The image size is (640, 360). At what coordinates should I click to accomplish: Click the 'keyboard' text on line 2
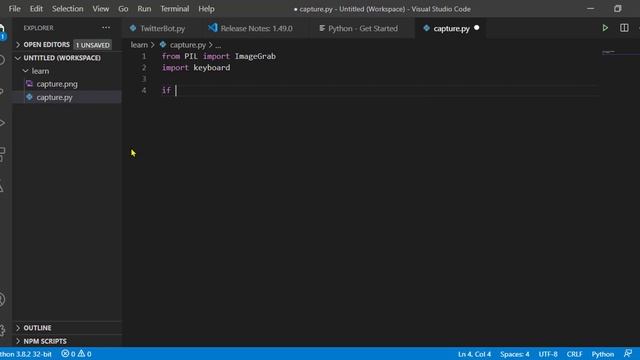point(211,67)
